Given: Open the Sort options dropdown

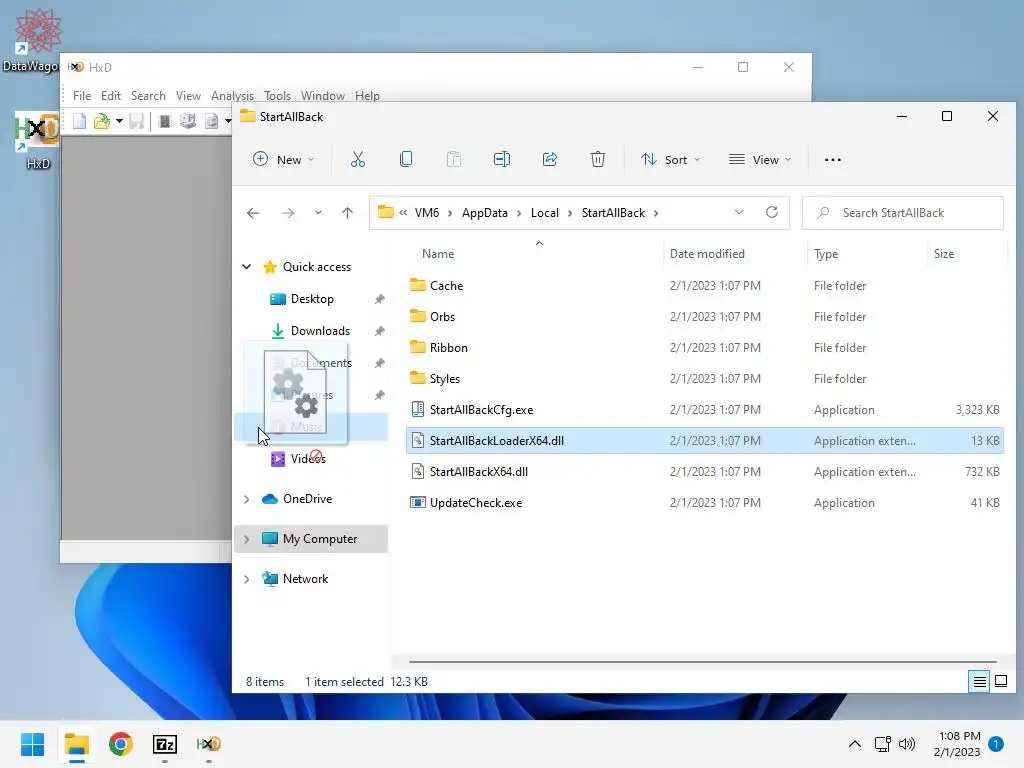Looking at the screenshot, I should pos(671,159).
